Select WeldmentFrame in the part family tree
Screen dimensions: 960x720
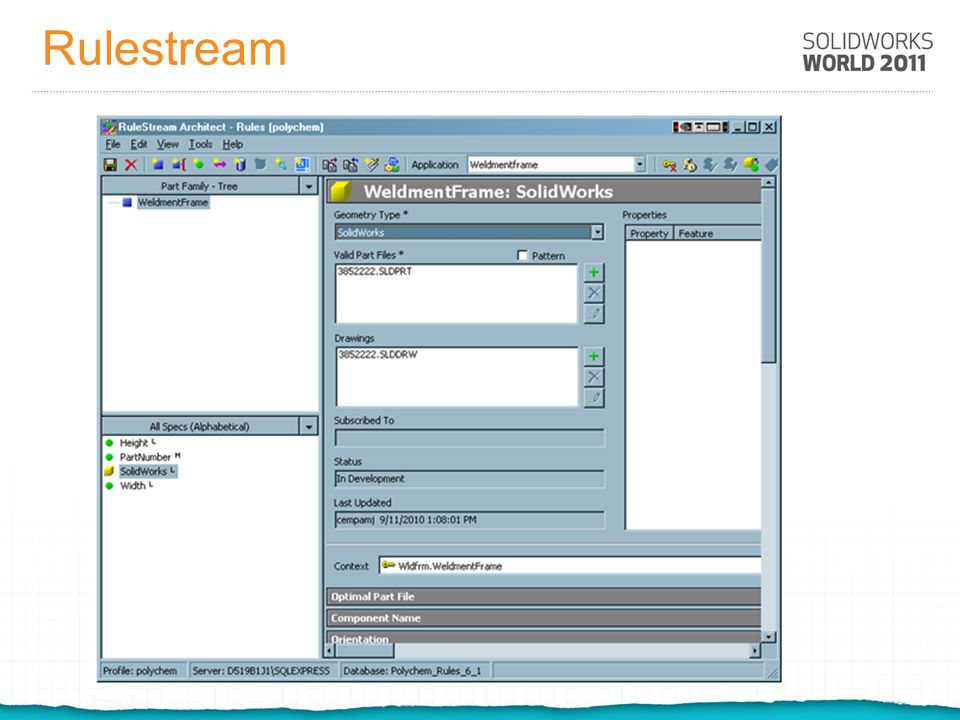pos(173,202)
